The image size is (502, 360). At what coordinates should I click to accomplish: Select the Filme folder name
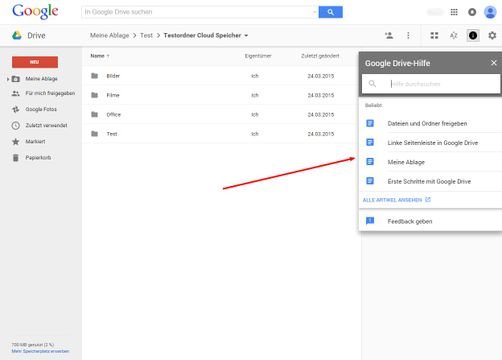pyautogui.click(x=113, y=95)
